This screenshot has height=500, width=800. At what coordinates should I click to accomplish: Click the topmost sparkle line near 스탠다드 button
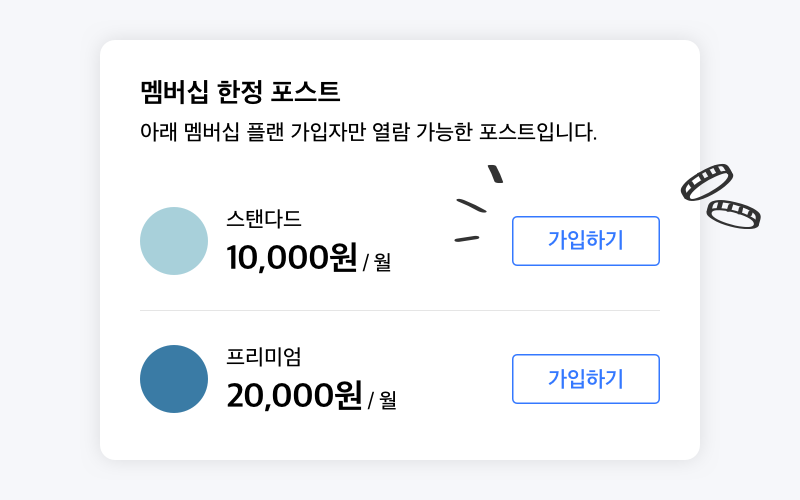pyautogui.click(x=495, y=174)
